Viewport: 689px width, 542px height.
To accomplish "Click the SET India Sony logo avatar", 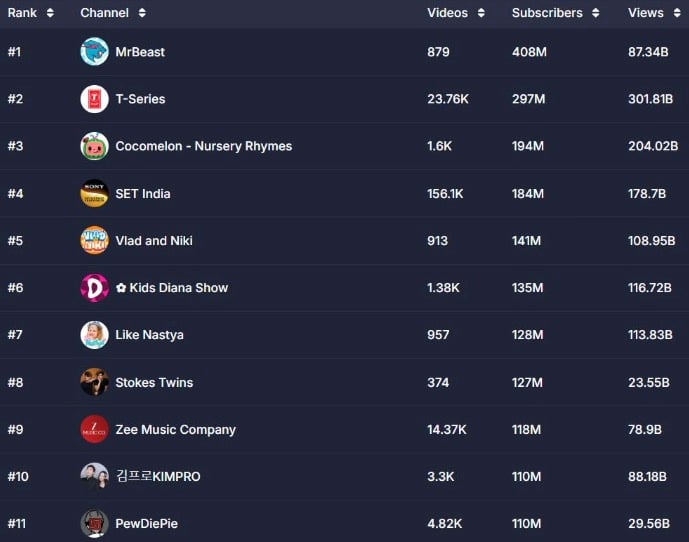I will point(94,193).
